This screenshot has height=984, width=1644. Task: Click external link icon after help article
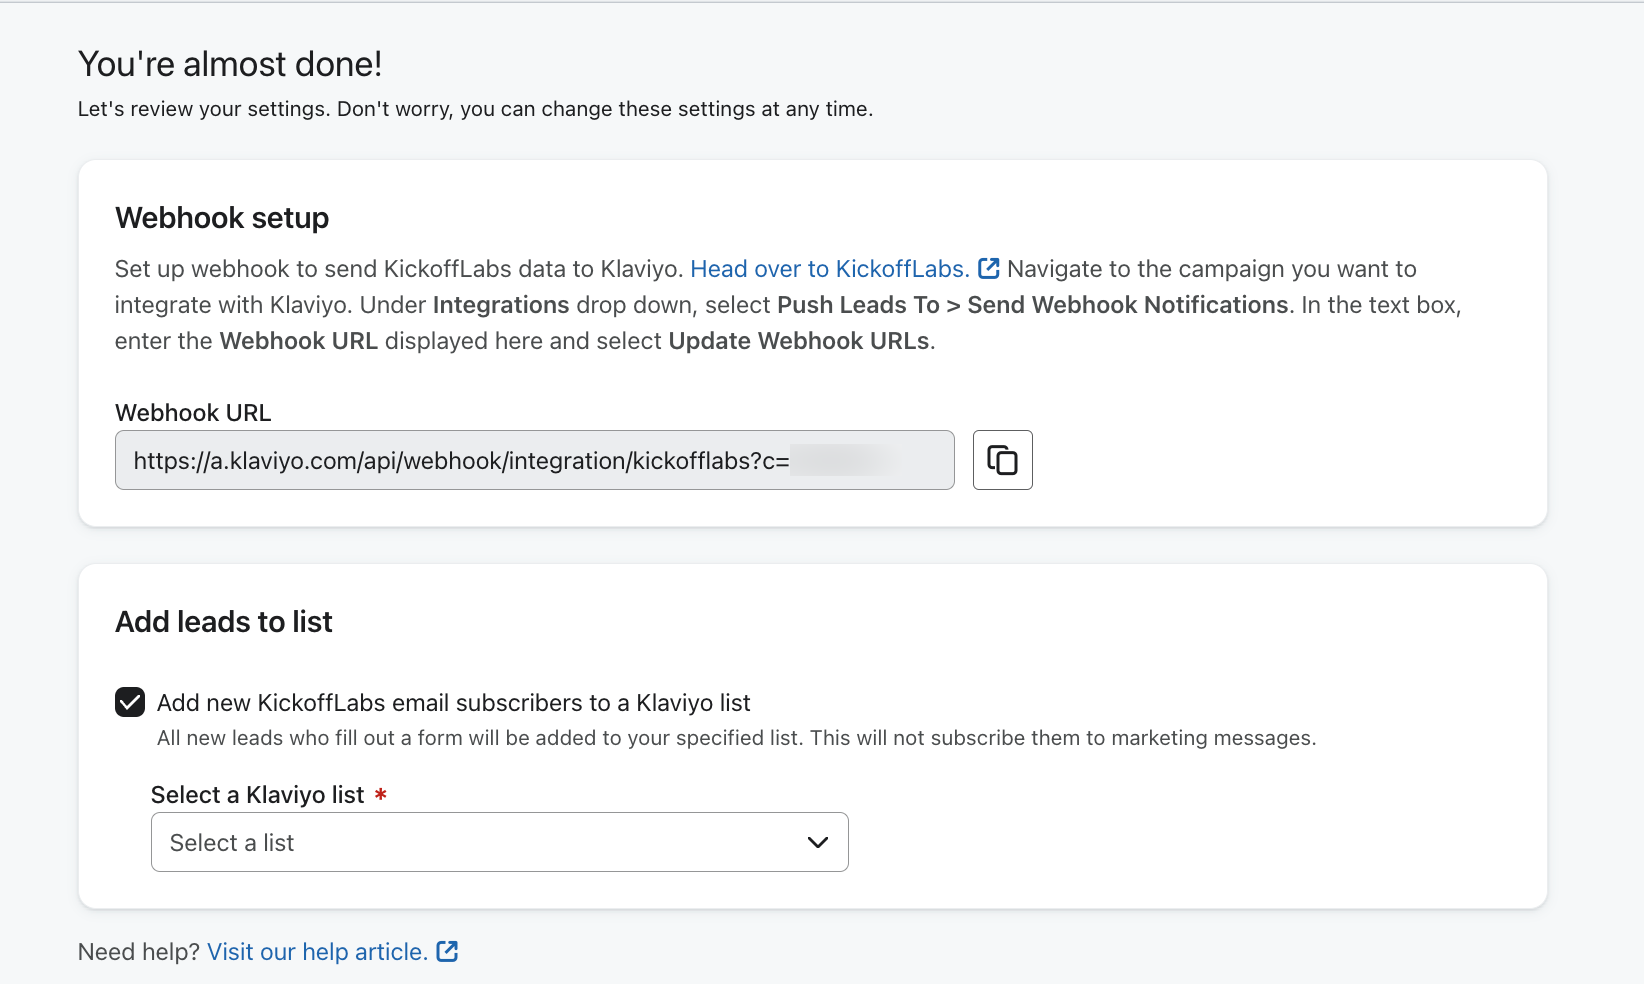pyautogui.click(x=447, y=952)
